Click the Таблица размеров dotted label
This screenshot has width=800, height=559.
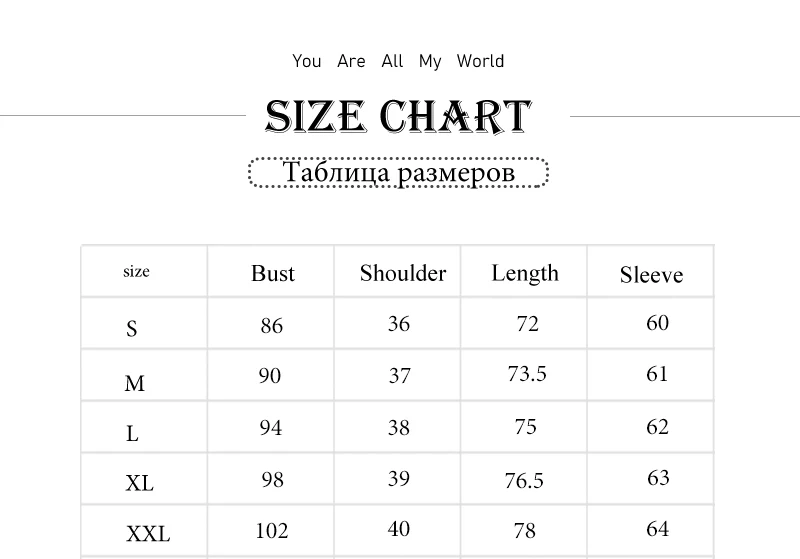point(398,172)
